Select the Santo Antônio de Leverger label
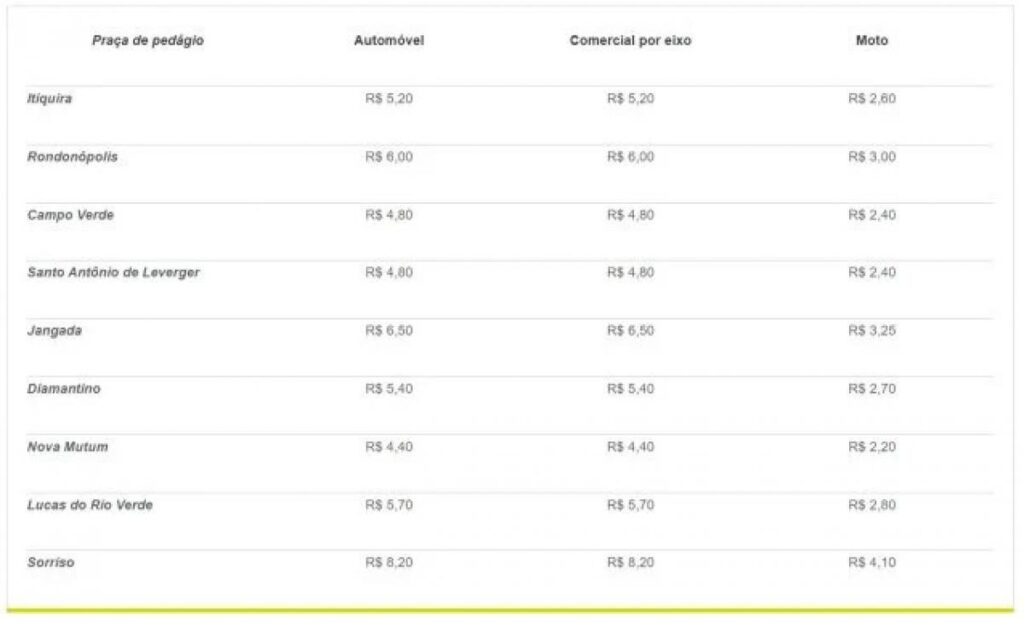Viewport: 1024px width, 623px height. click(113, 273)
